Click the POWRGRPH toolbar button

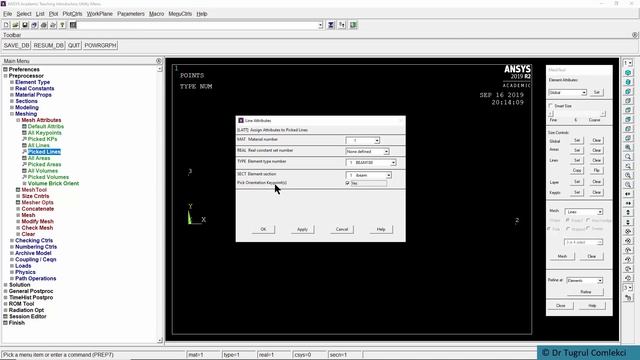pyautogui.click(x=100, y=45)
